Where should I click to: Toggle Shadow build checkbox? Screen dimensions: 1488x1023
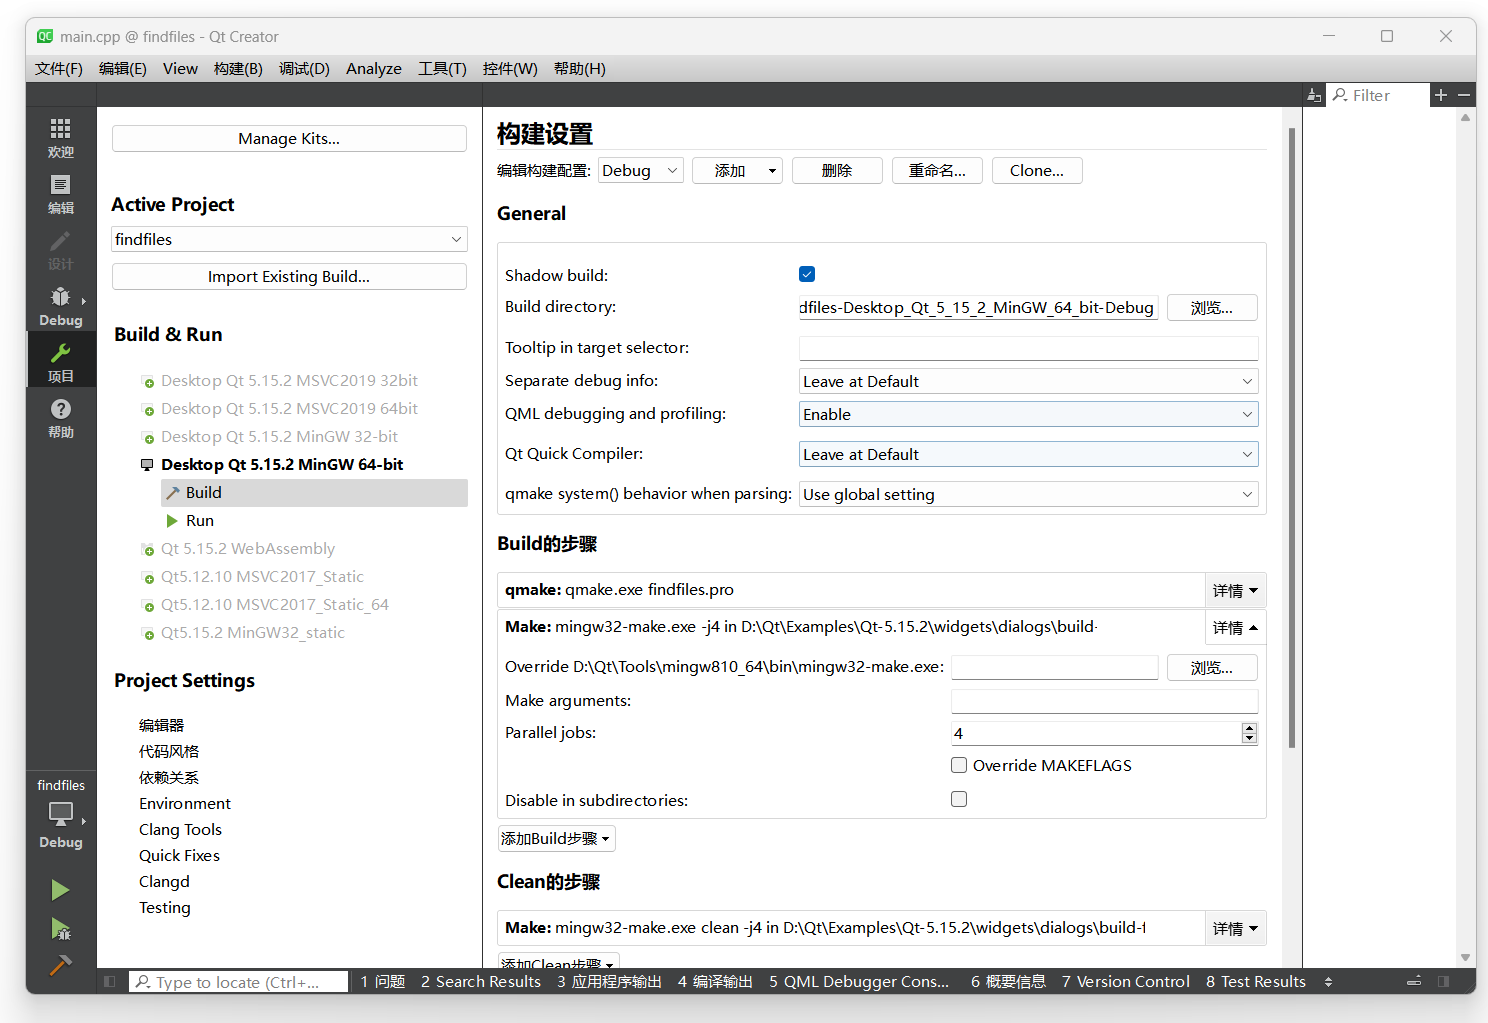click(x=807, y=274)
